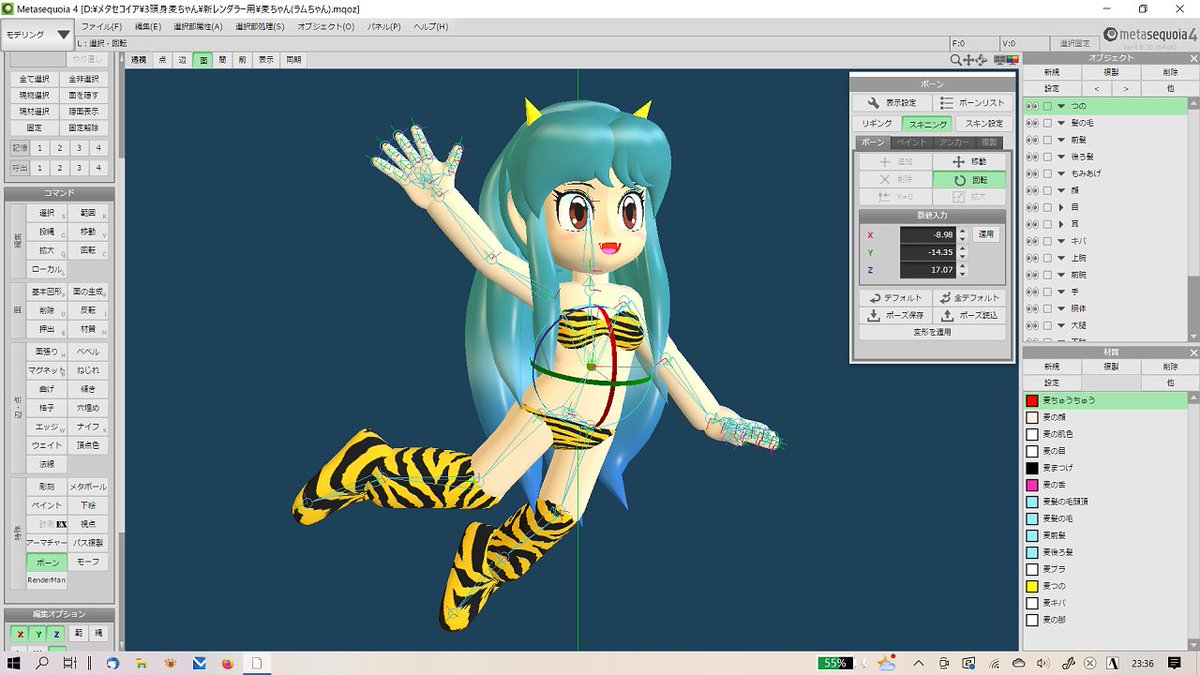Viewport: 1200px width, 675px height.
Task: Toggle Y axis edit option
Action: pyautogui.click(x=37, y=633)
